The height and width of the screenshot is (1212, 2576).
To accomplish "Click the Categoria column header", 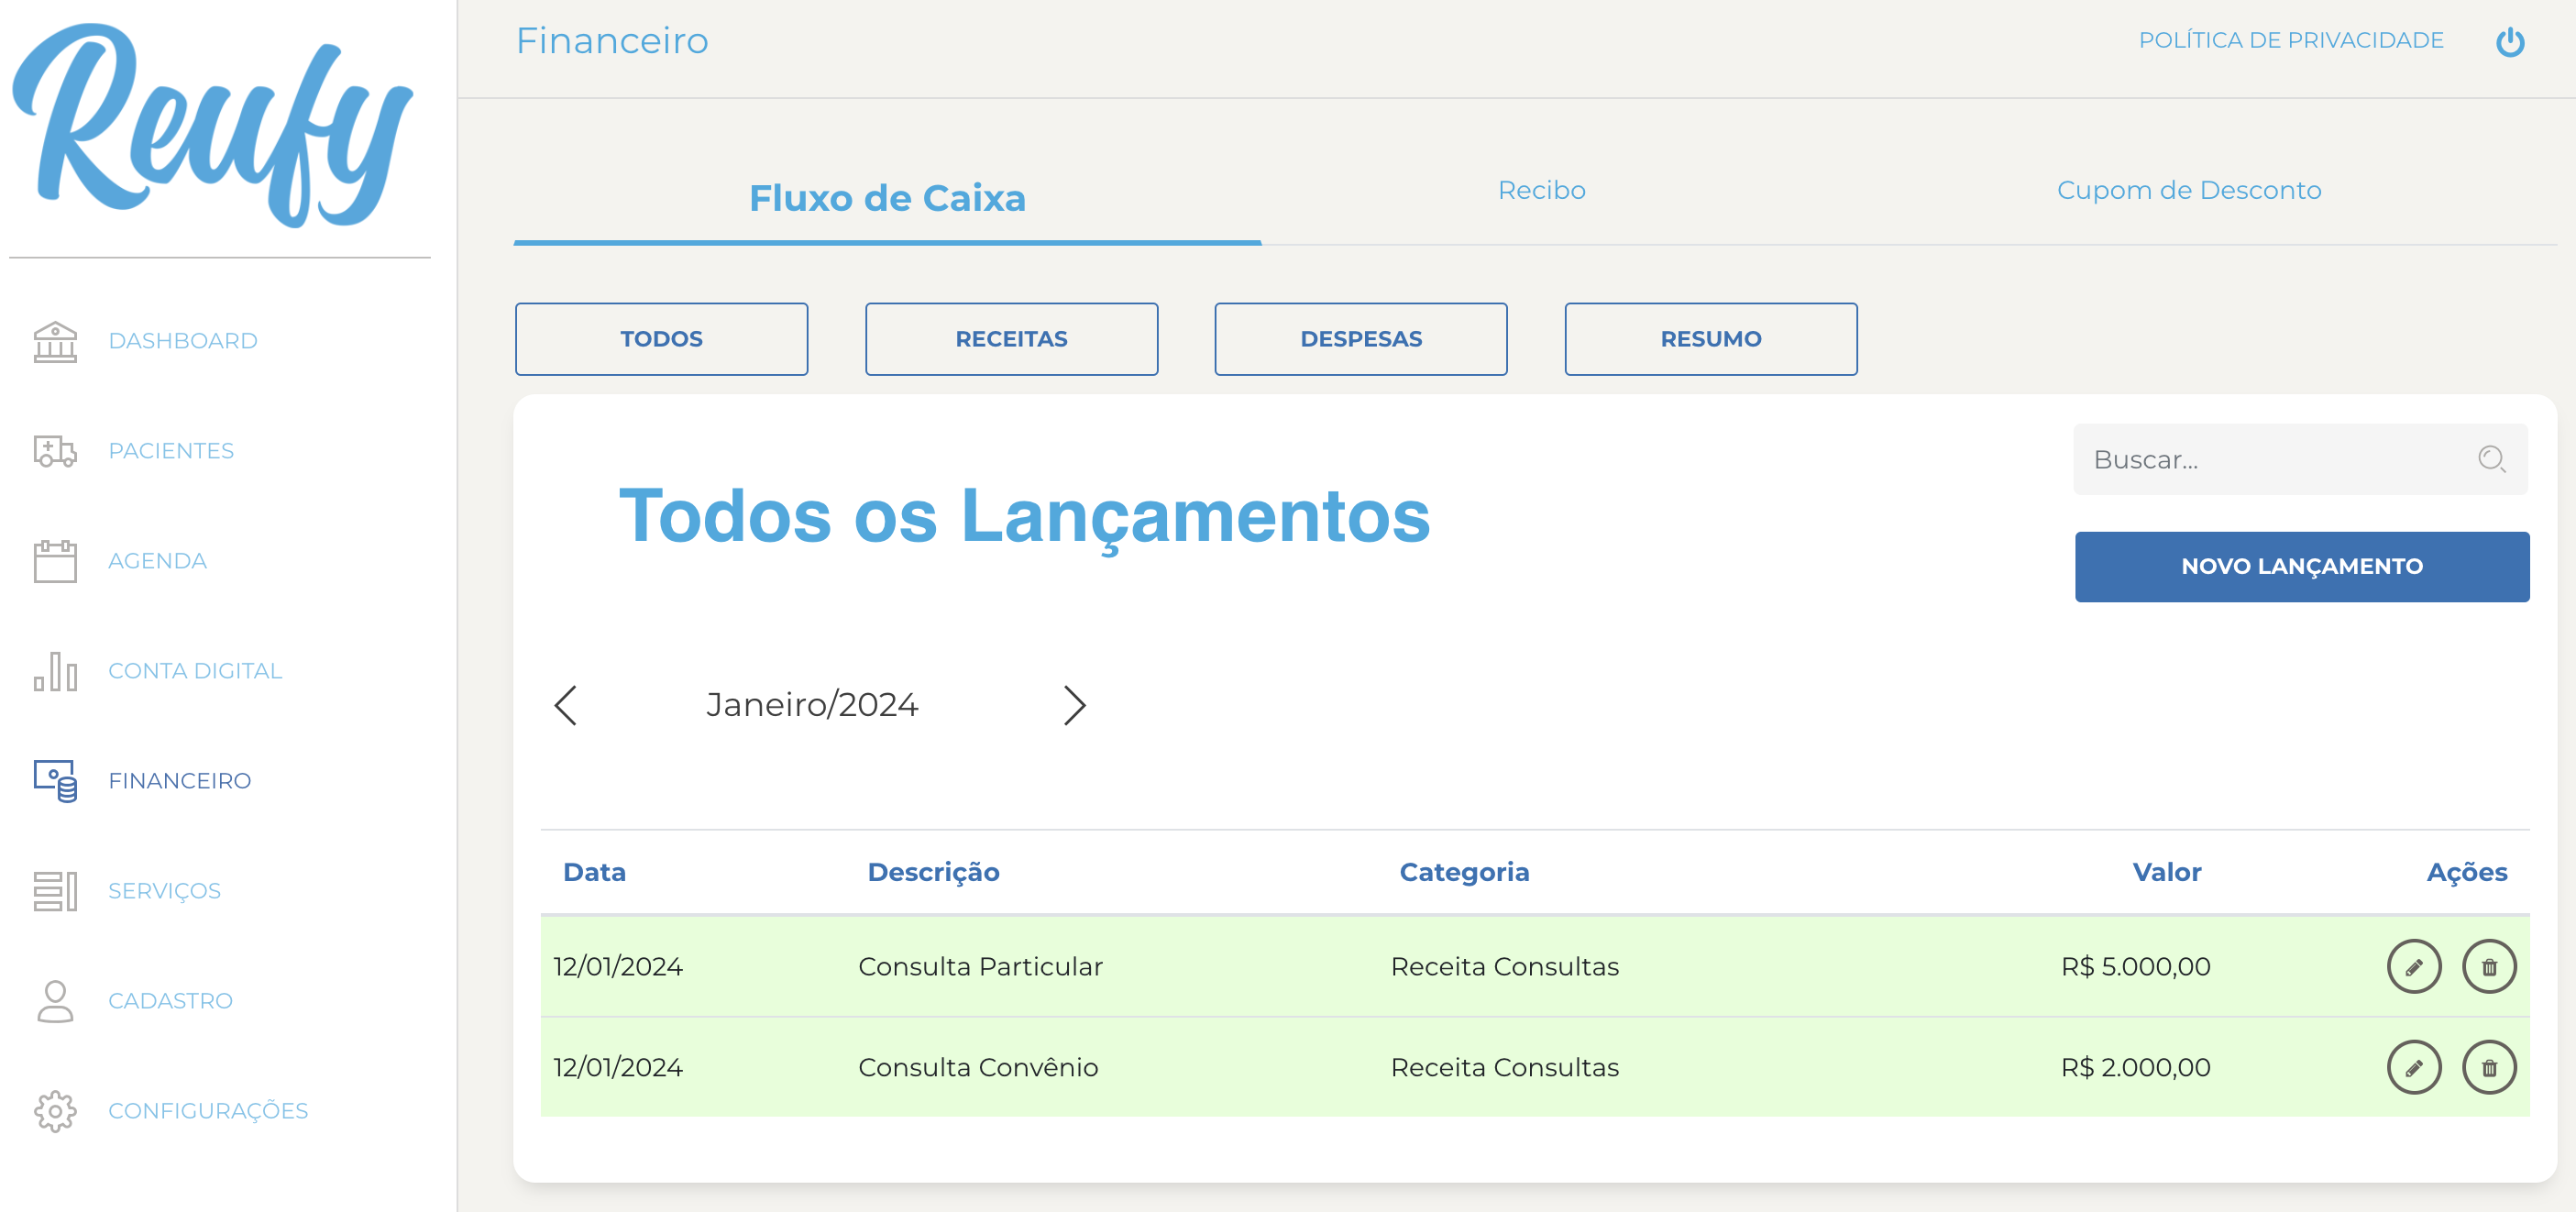I will pos(1464,872).
